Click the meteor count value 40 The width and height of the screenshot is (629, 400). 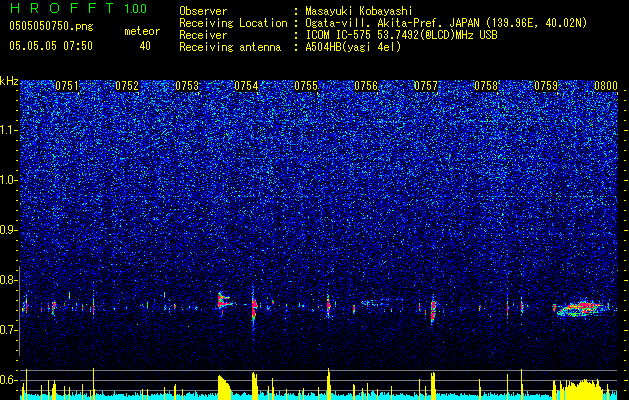[145, 46]
